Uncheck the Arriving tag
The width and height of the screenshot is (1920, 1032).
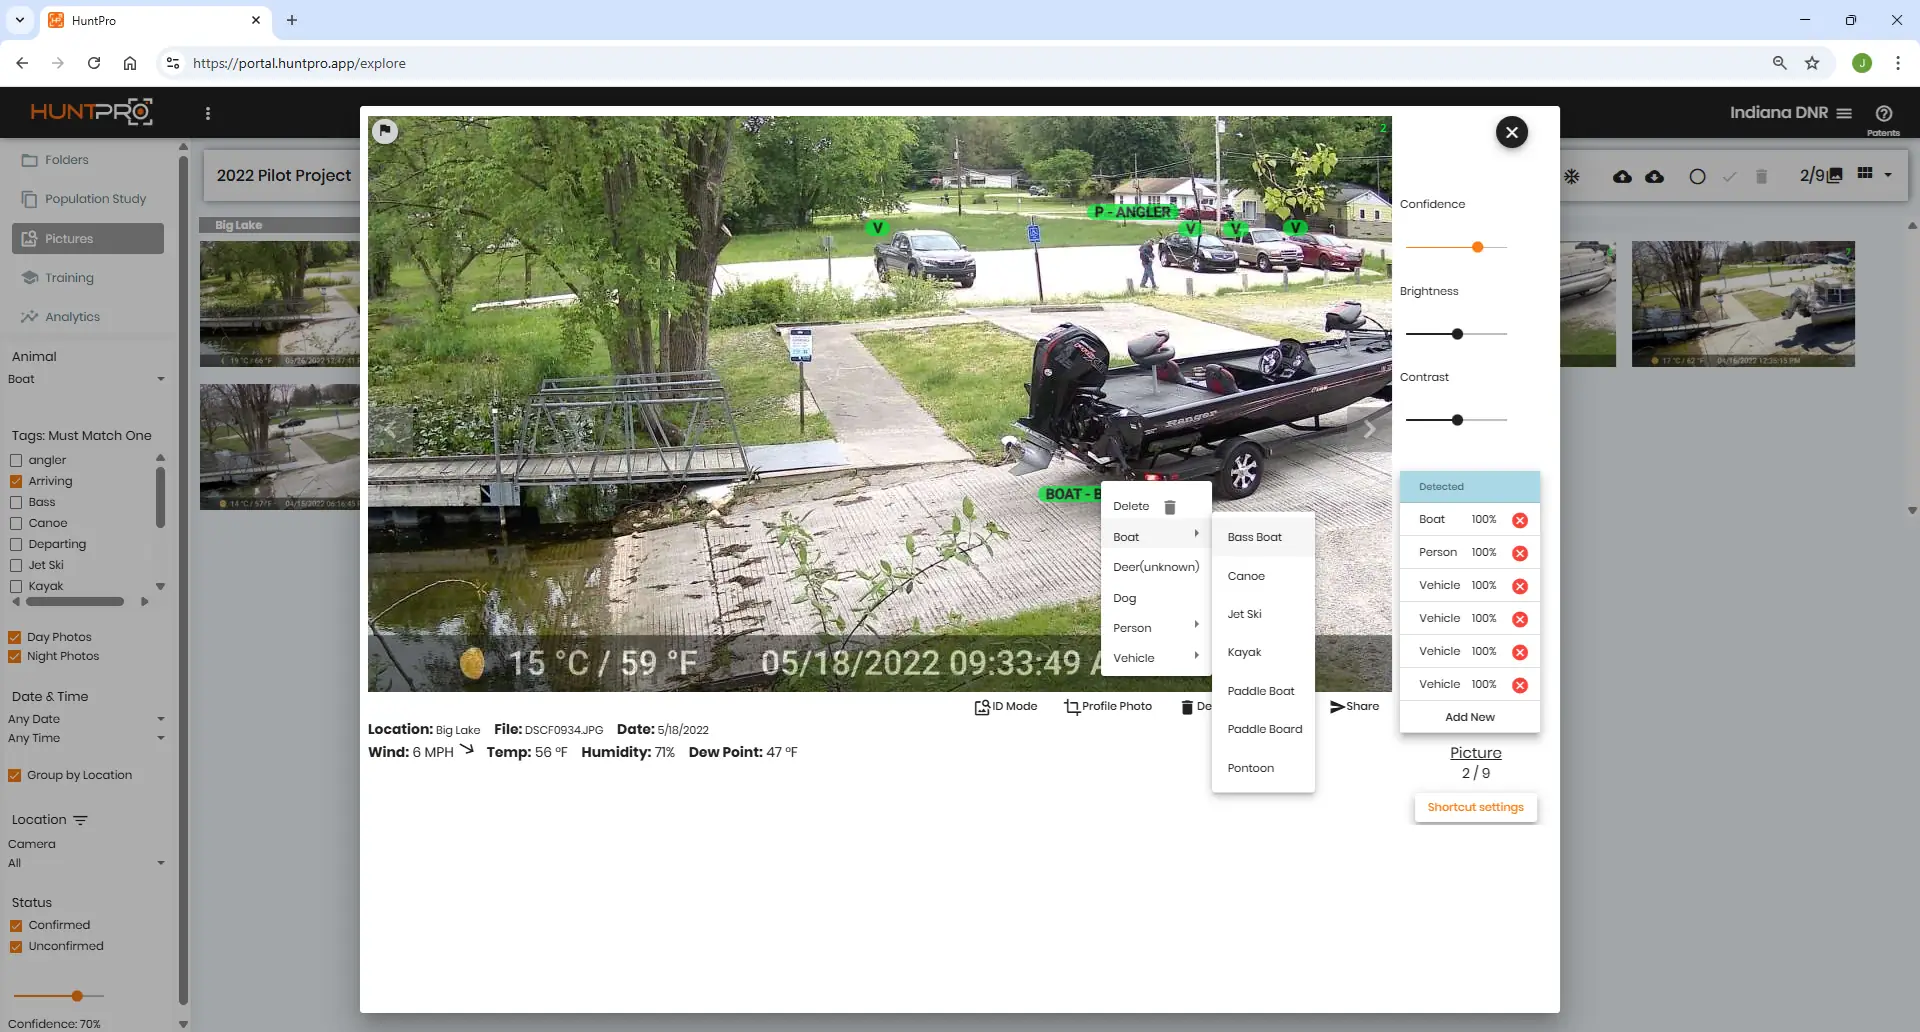[x=16, y=482]
